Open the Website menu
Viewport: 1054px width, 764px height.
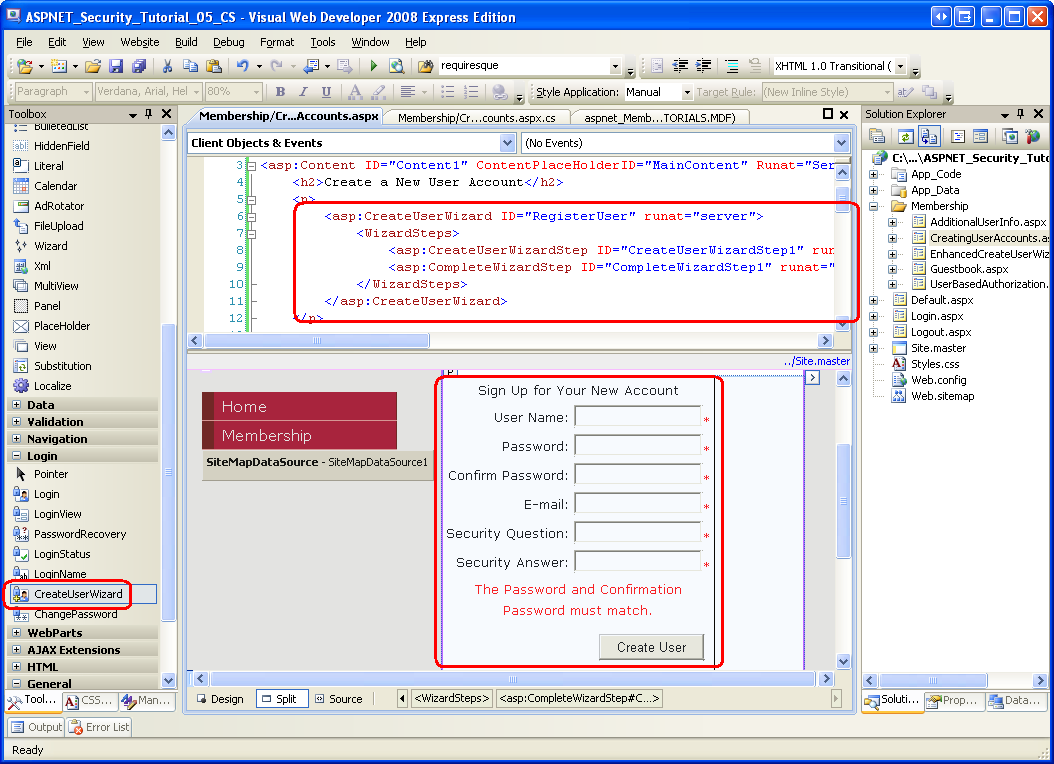140,42
